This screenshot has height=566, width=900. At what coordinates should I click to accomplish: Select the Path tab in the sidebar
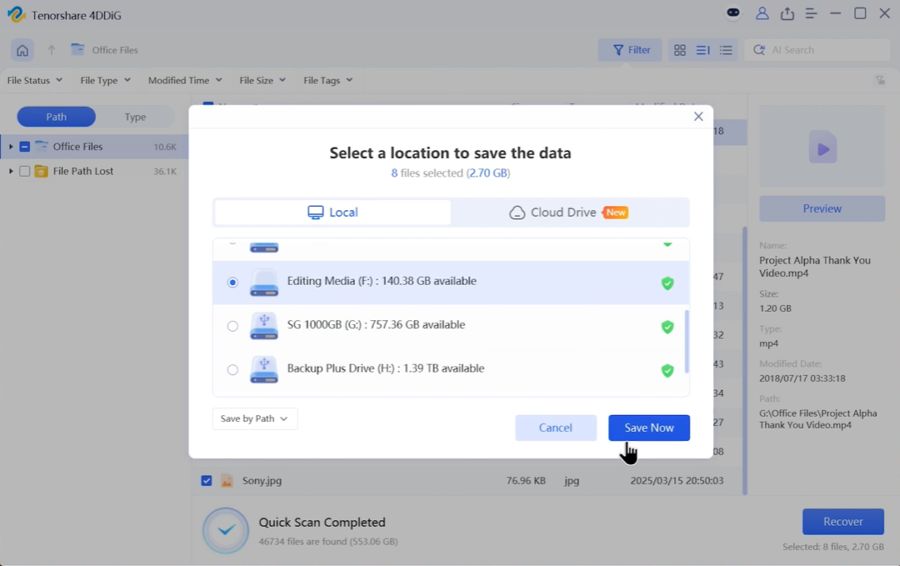point(56,117)
